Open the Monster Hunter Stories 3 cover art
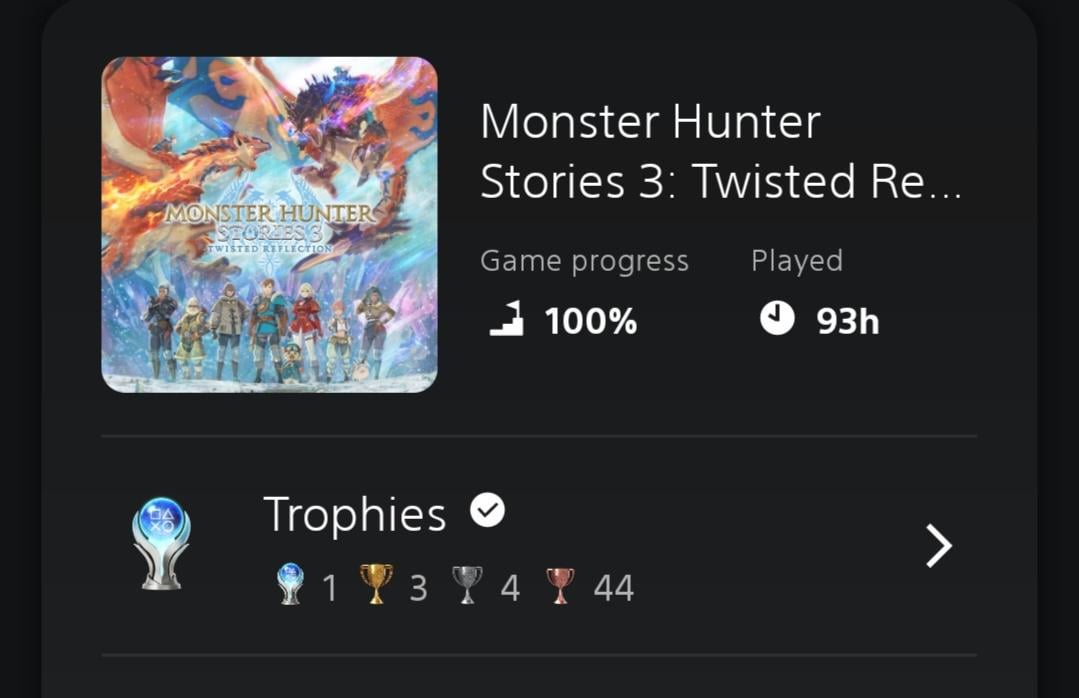The image size is (1079, 698). (x=269, y=224)
